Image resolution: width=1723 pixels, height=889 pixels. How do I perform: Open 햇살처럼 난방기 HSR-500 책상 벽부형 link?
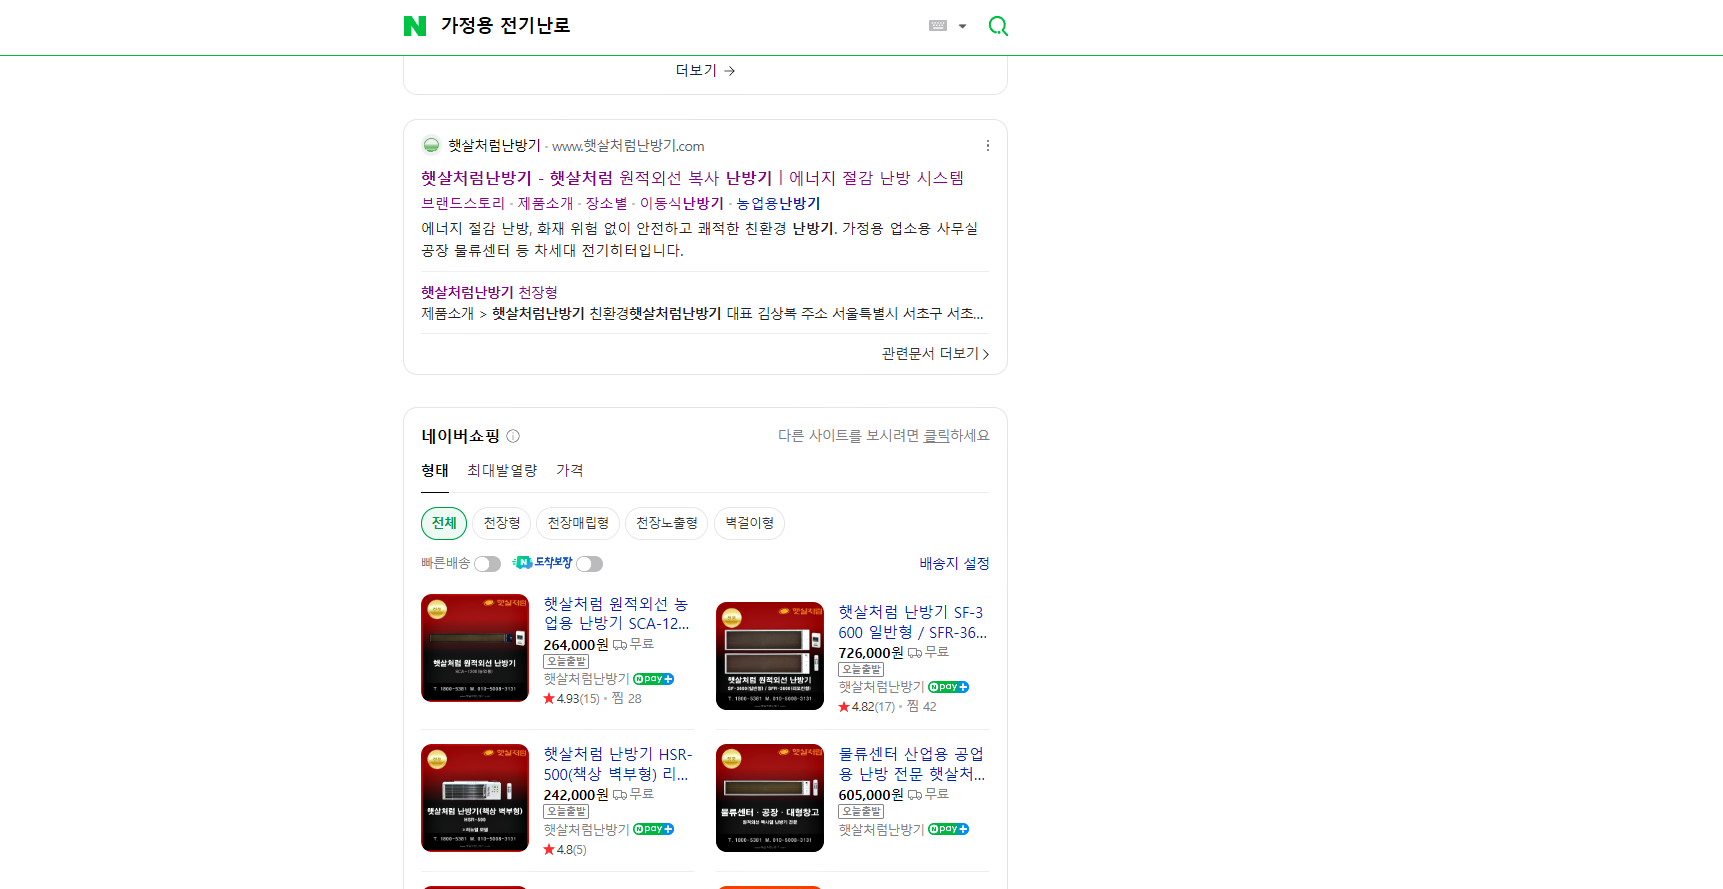point(617,764)
